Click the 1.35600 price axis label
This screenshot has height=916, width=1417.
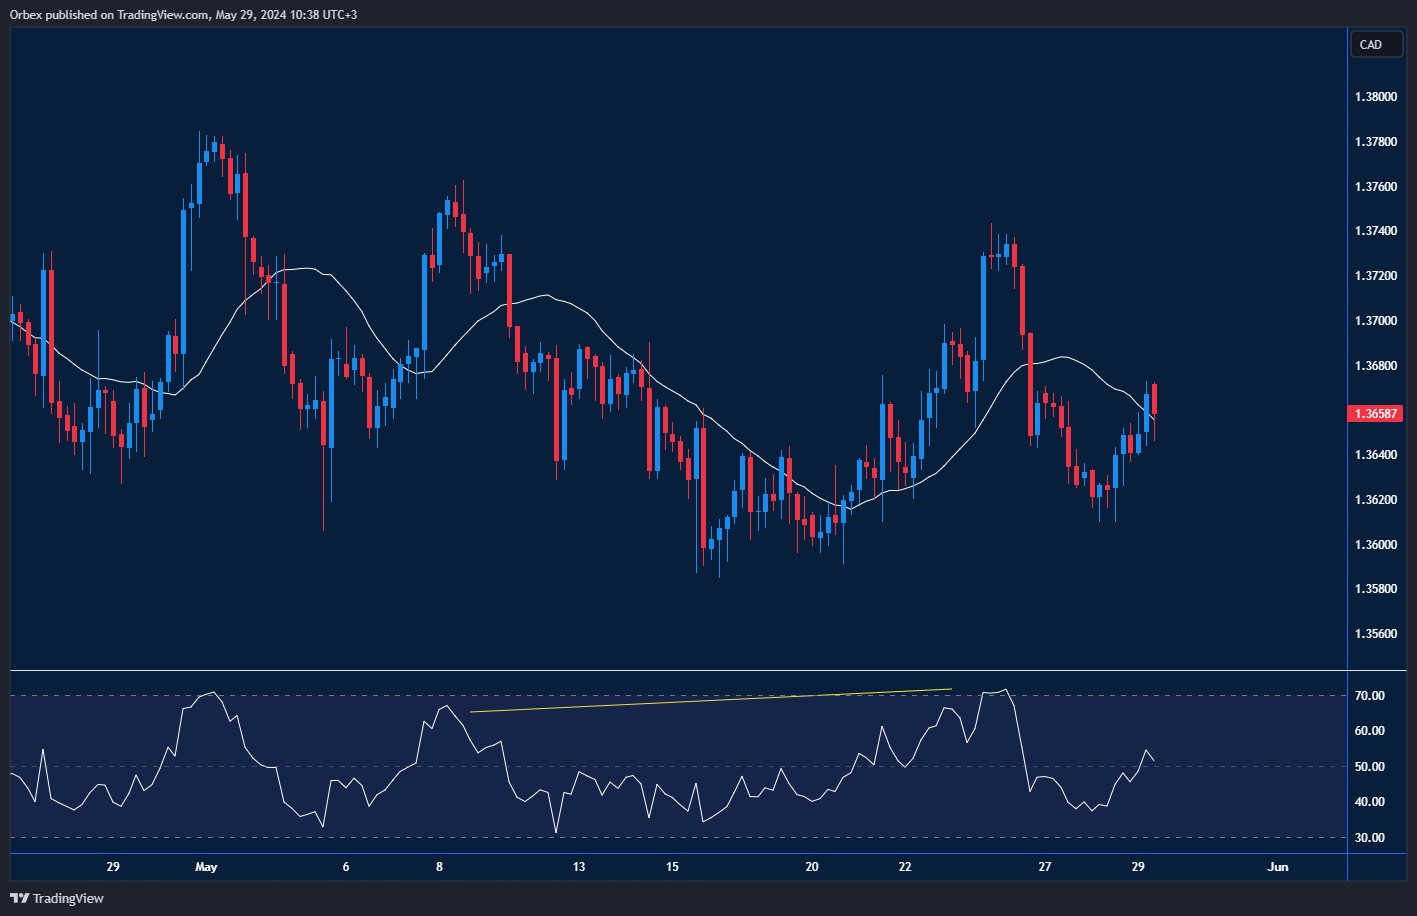coord(1375,634)
